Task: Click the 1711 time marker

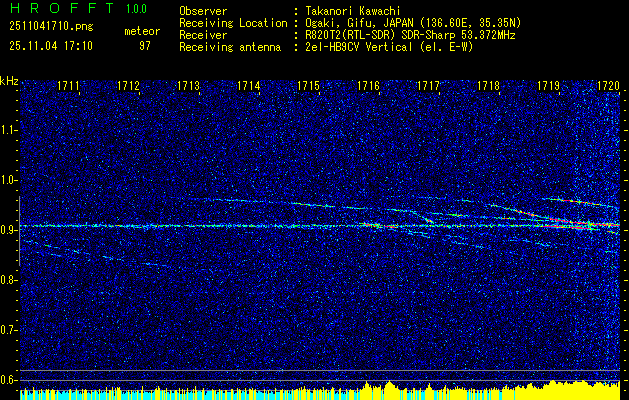Action: click(x=68, y=85)
